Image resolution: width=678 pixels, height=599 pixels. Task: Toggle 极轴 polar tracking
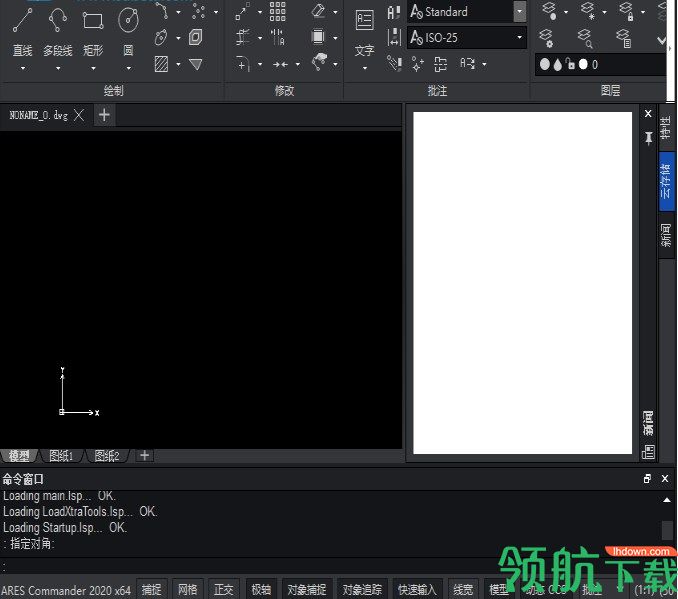click(261, 589)
